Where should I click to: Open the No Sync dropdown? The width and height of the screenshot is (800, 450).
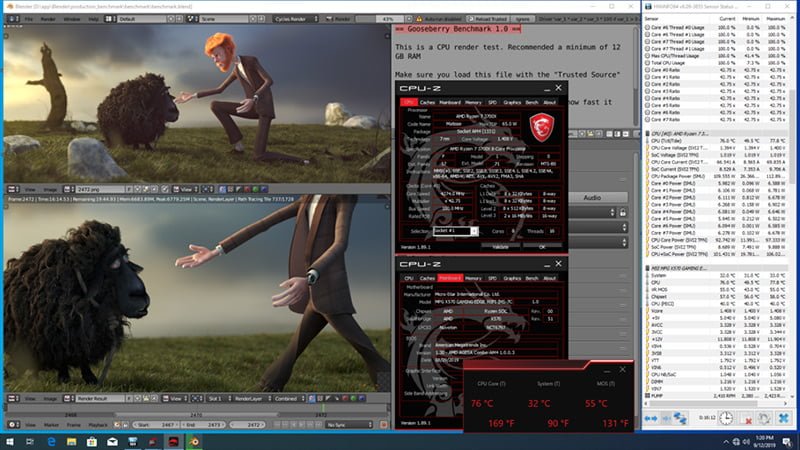tap(349, 424)
